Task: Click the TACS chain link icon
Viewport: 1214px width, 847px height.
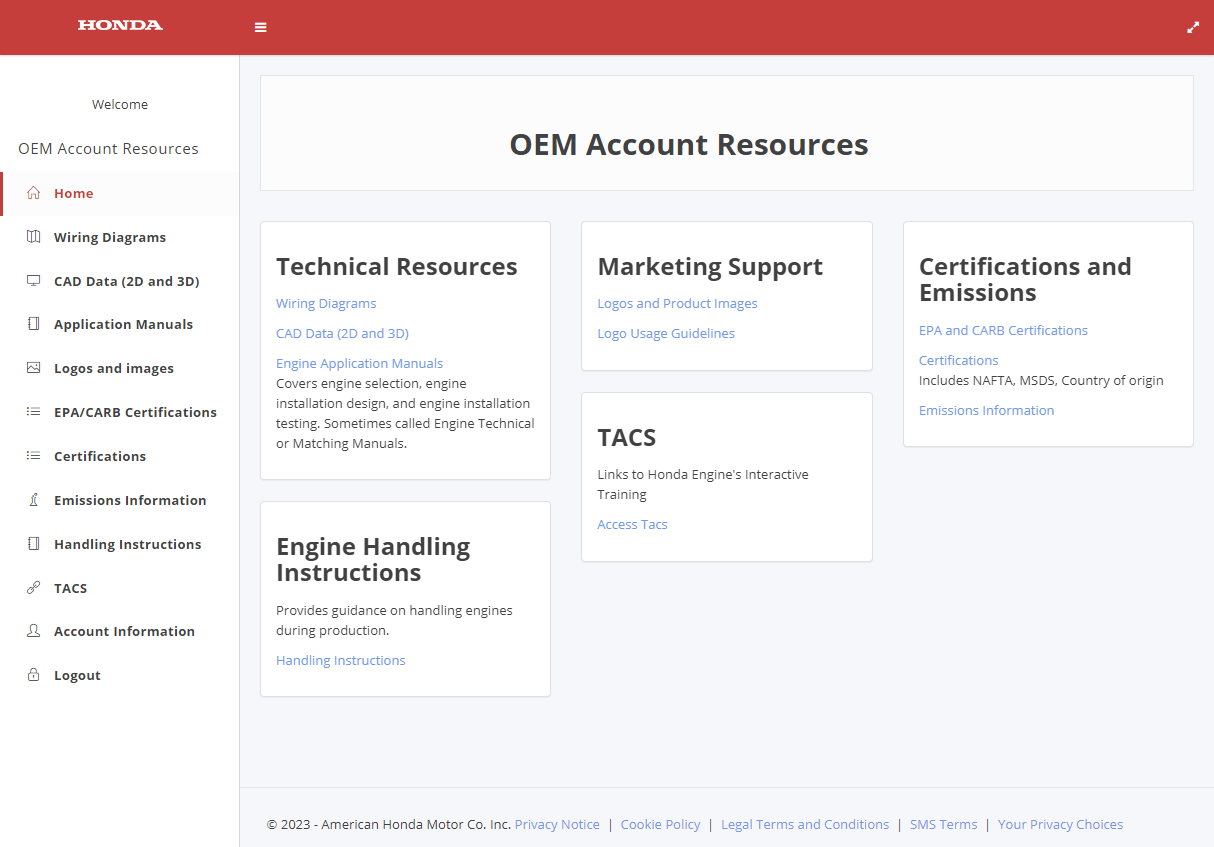Action: point(34,588)
